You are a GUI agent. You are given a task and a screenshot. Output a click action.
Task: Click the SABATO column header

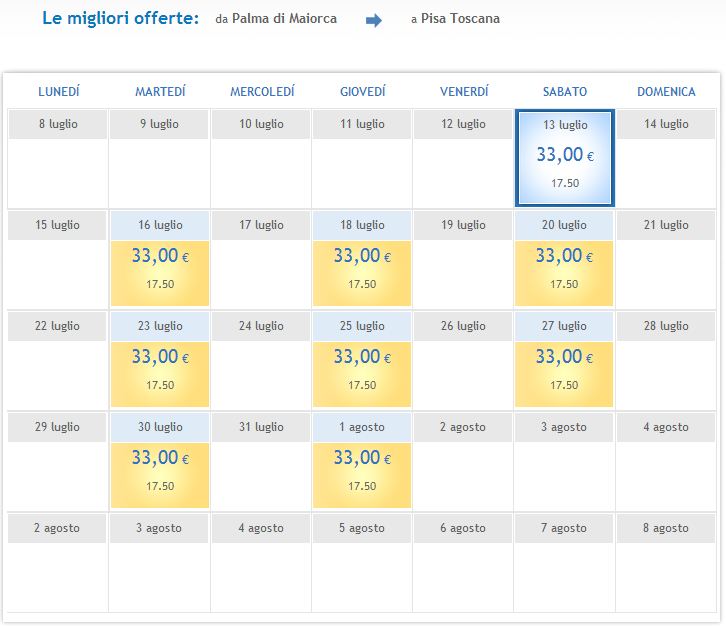point(565,92)
